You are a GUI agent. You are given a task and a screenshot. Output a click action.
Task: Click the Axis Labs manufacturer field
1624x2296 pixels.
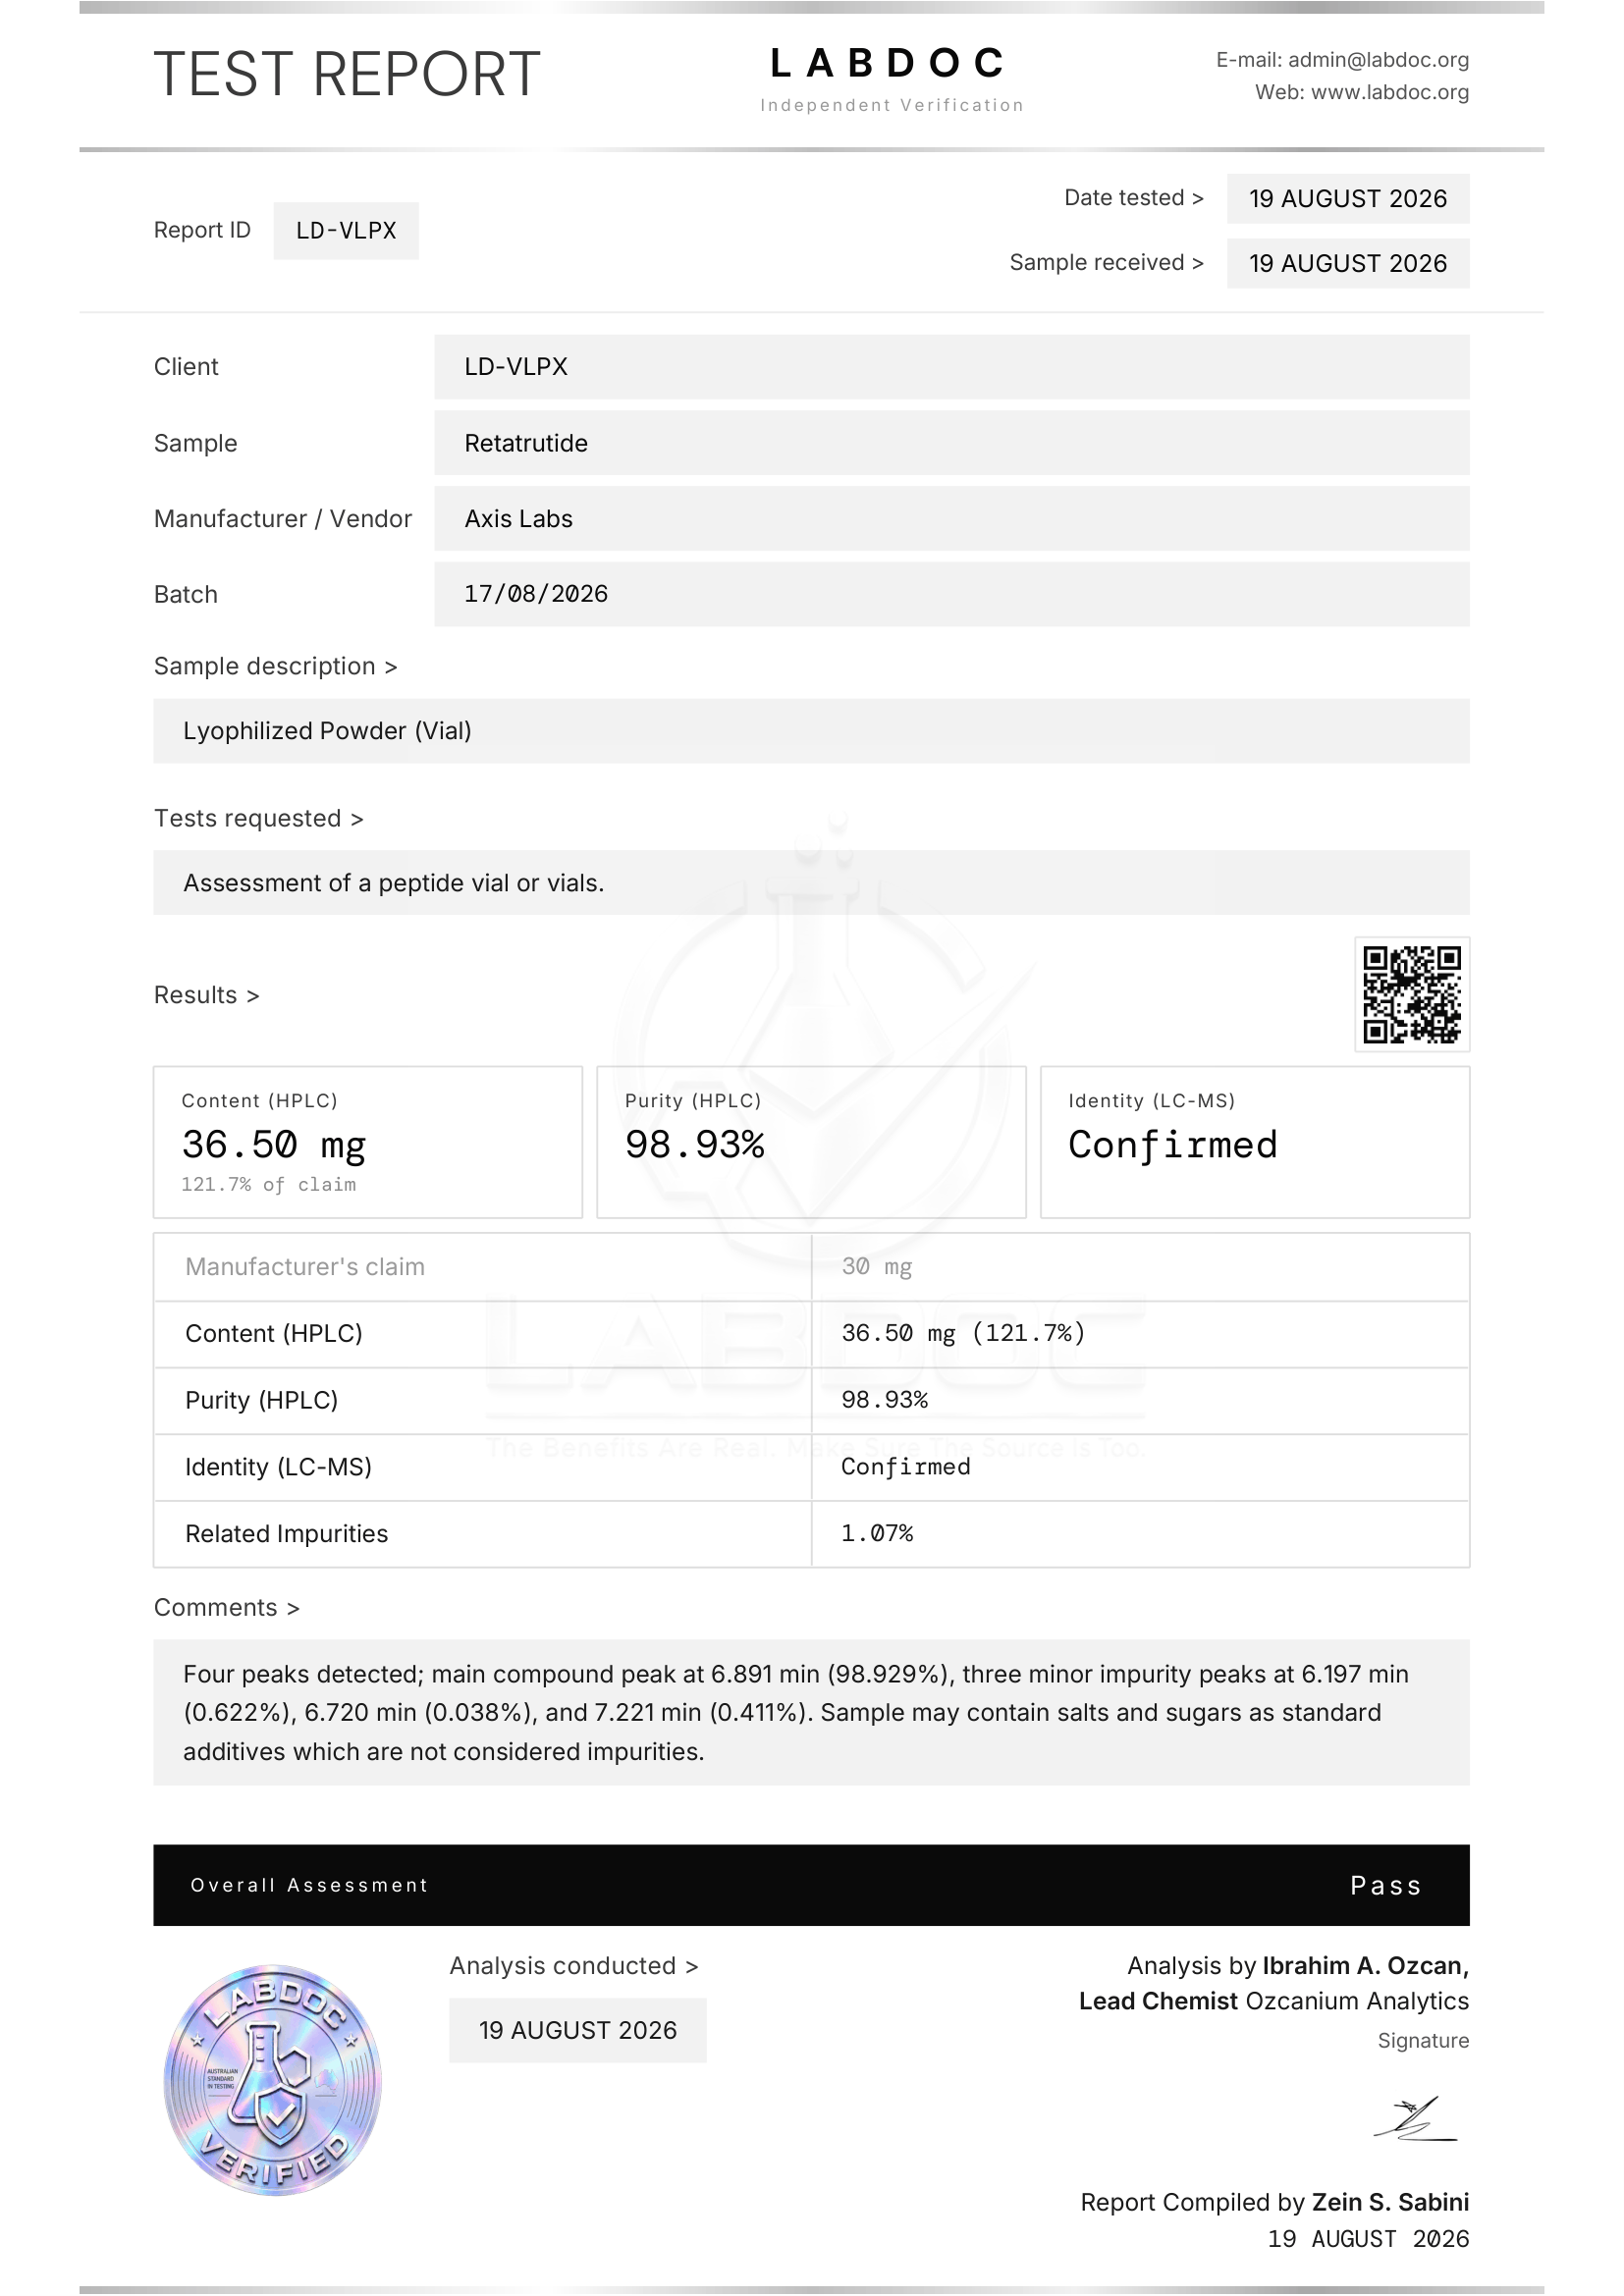click(x=951, y=518)
